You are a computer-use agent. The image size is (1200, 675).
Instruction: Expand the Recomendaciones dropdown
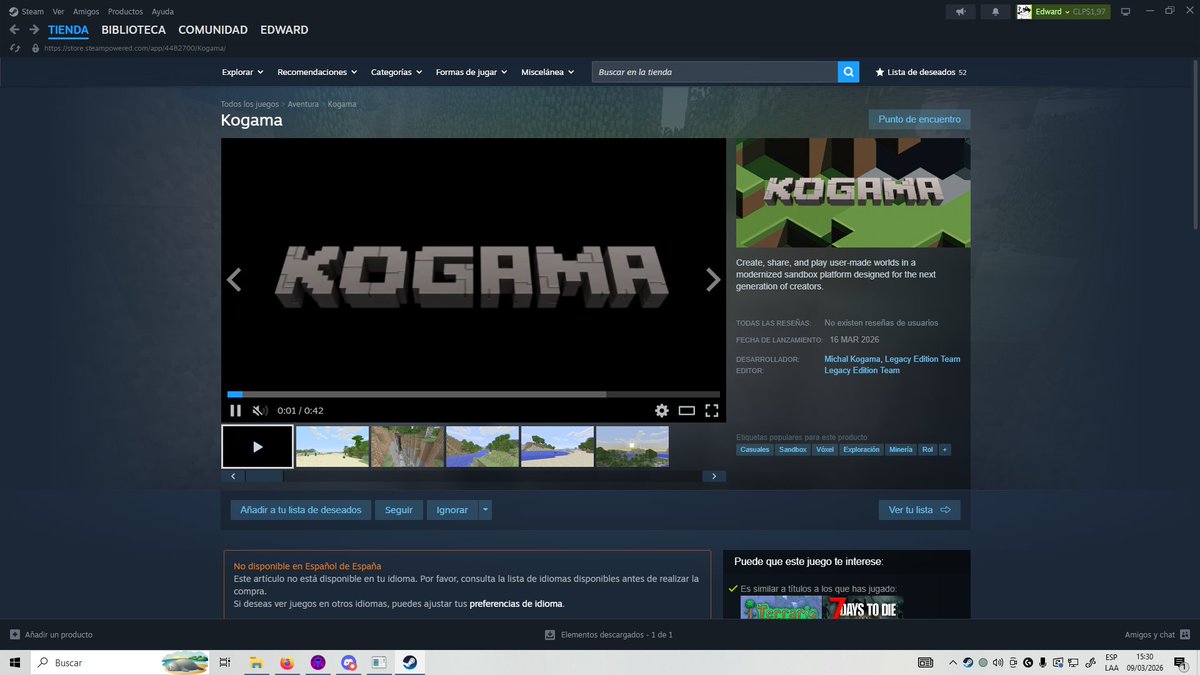pos(317,72)
